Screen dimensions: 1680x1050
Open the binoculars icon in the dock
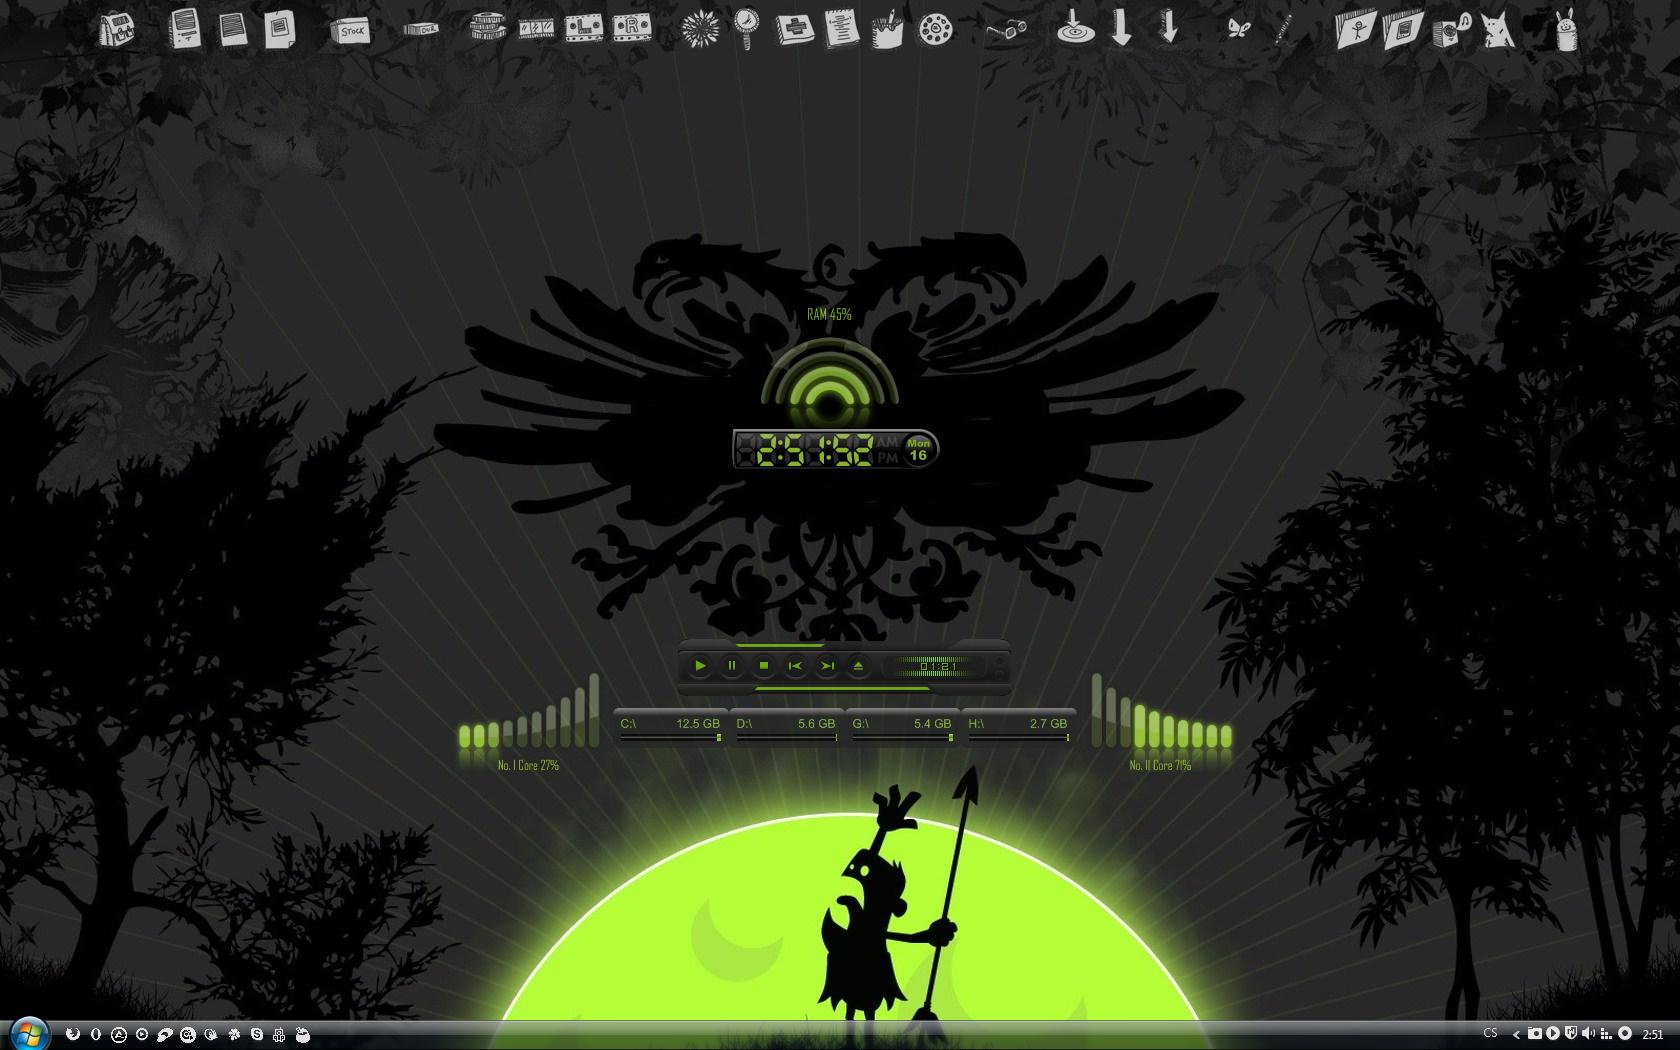[x=1006, y=31]
